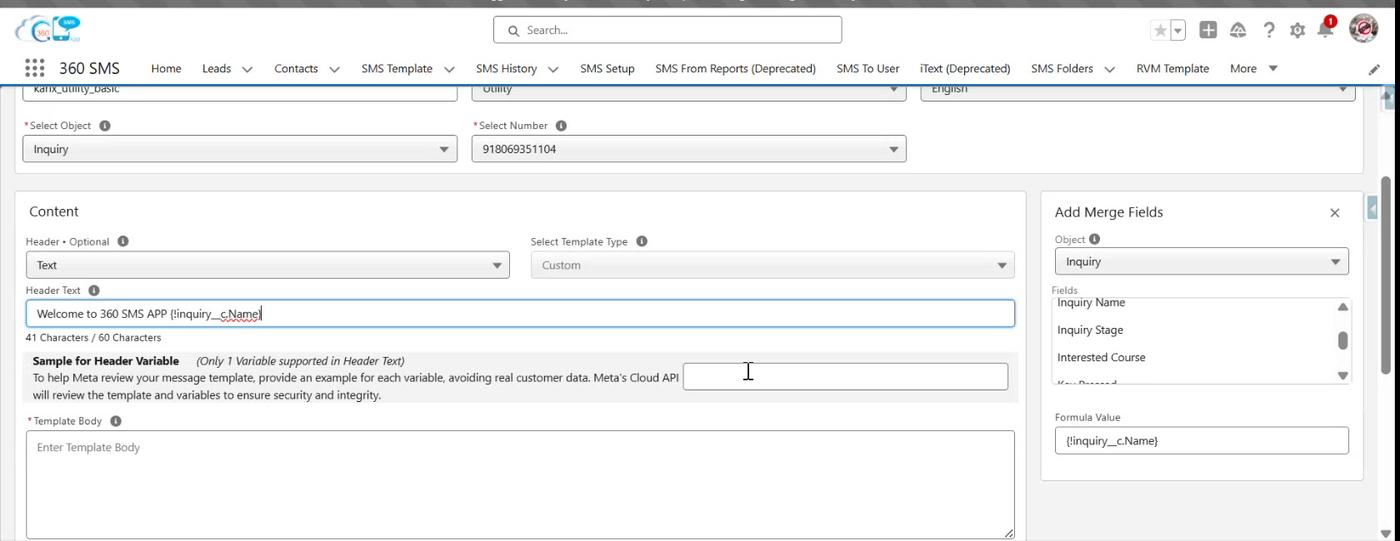Show info icon next to Header Optional
The width and height of the screenshot is (1400, 541).
click(123, 242)
